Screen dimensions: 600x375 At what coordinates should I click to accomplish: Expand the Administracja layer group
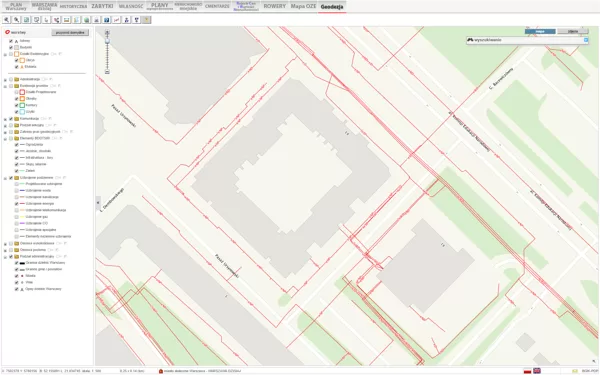coord(5,80)
